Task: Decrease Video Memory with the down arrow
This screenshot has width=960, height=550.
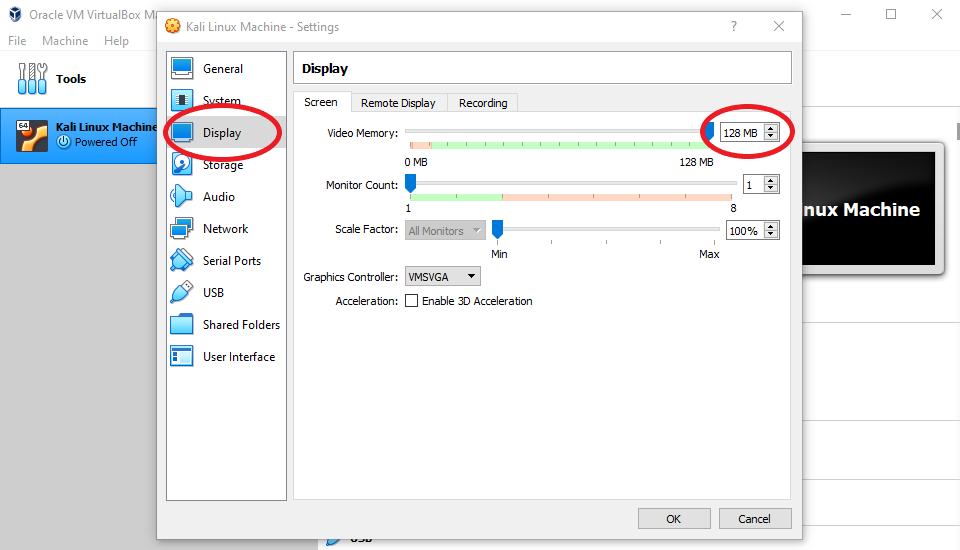Action: (771, 137)
